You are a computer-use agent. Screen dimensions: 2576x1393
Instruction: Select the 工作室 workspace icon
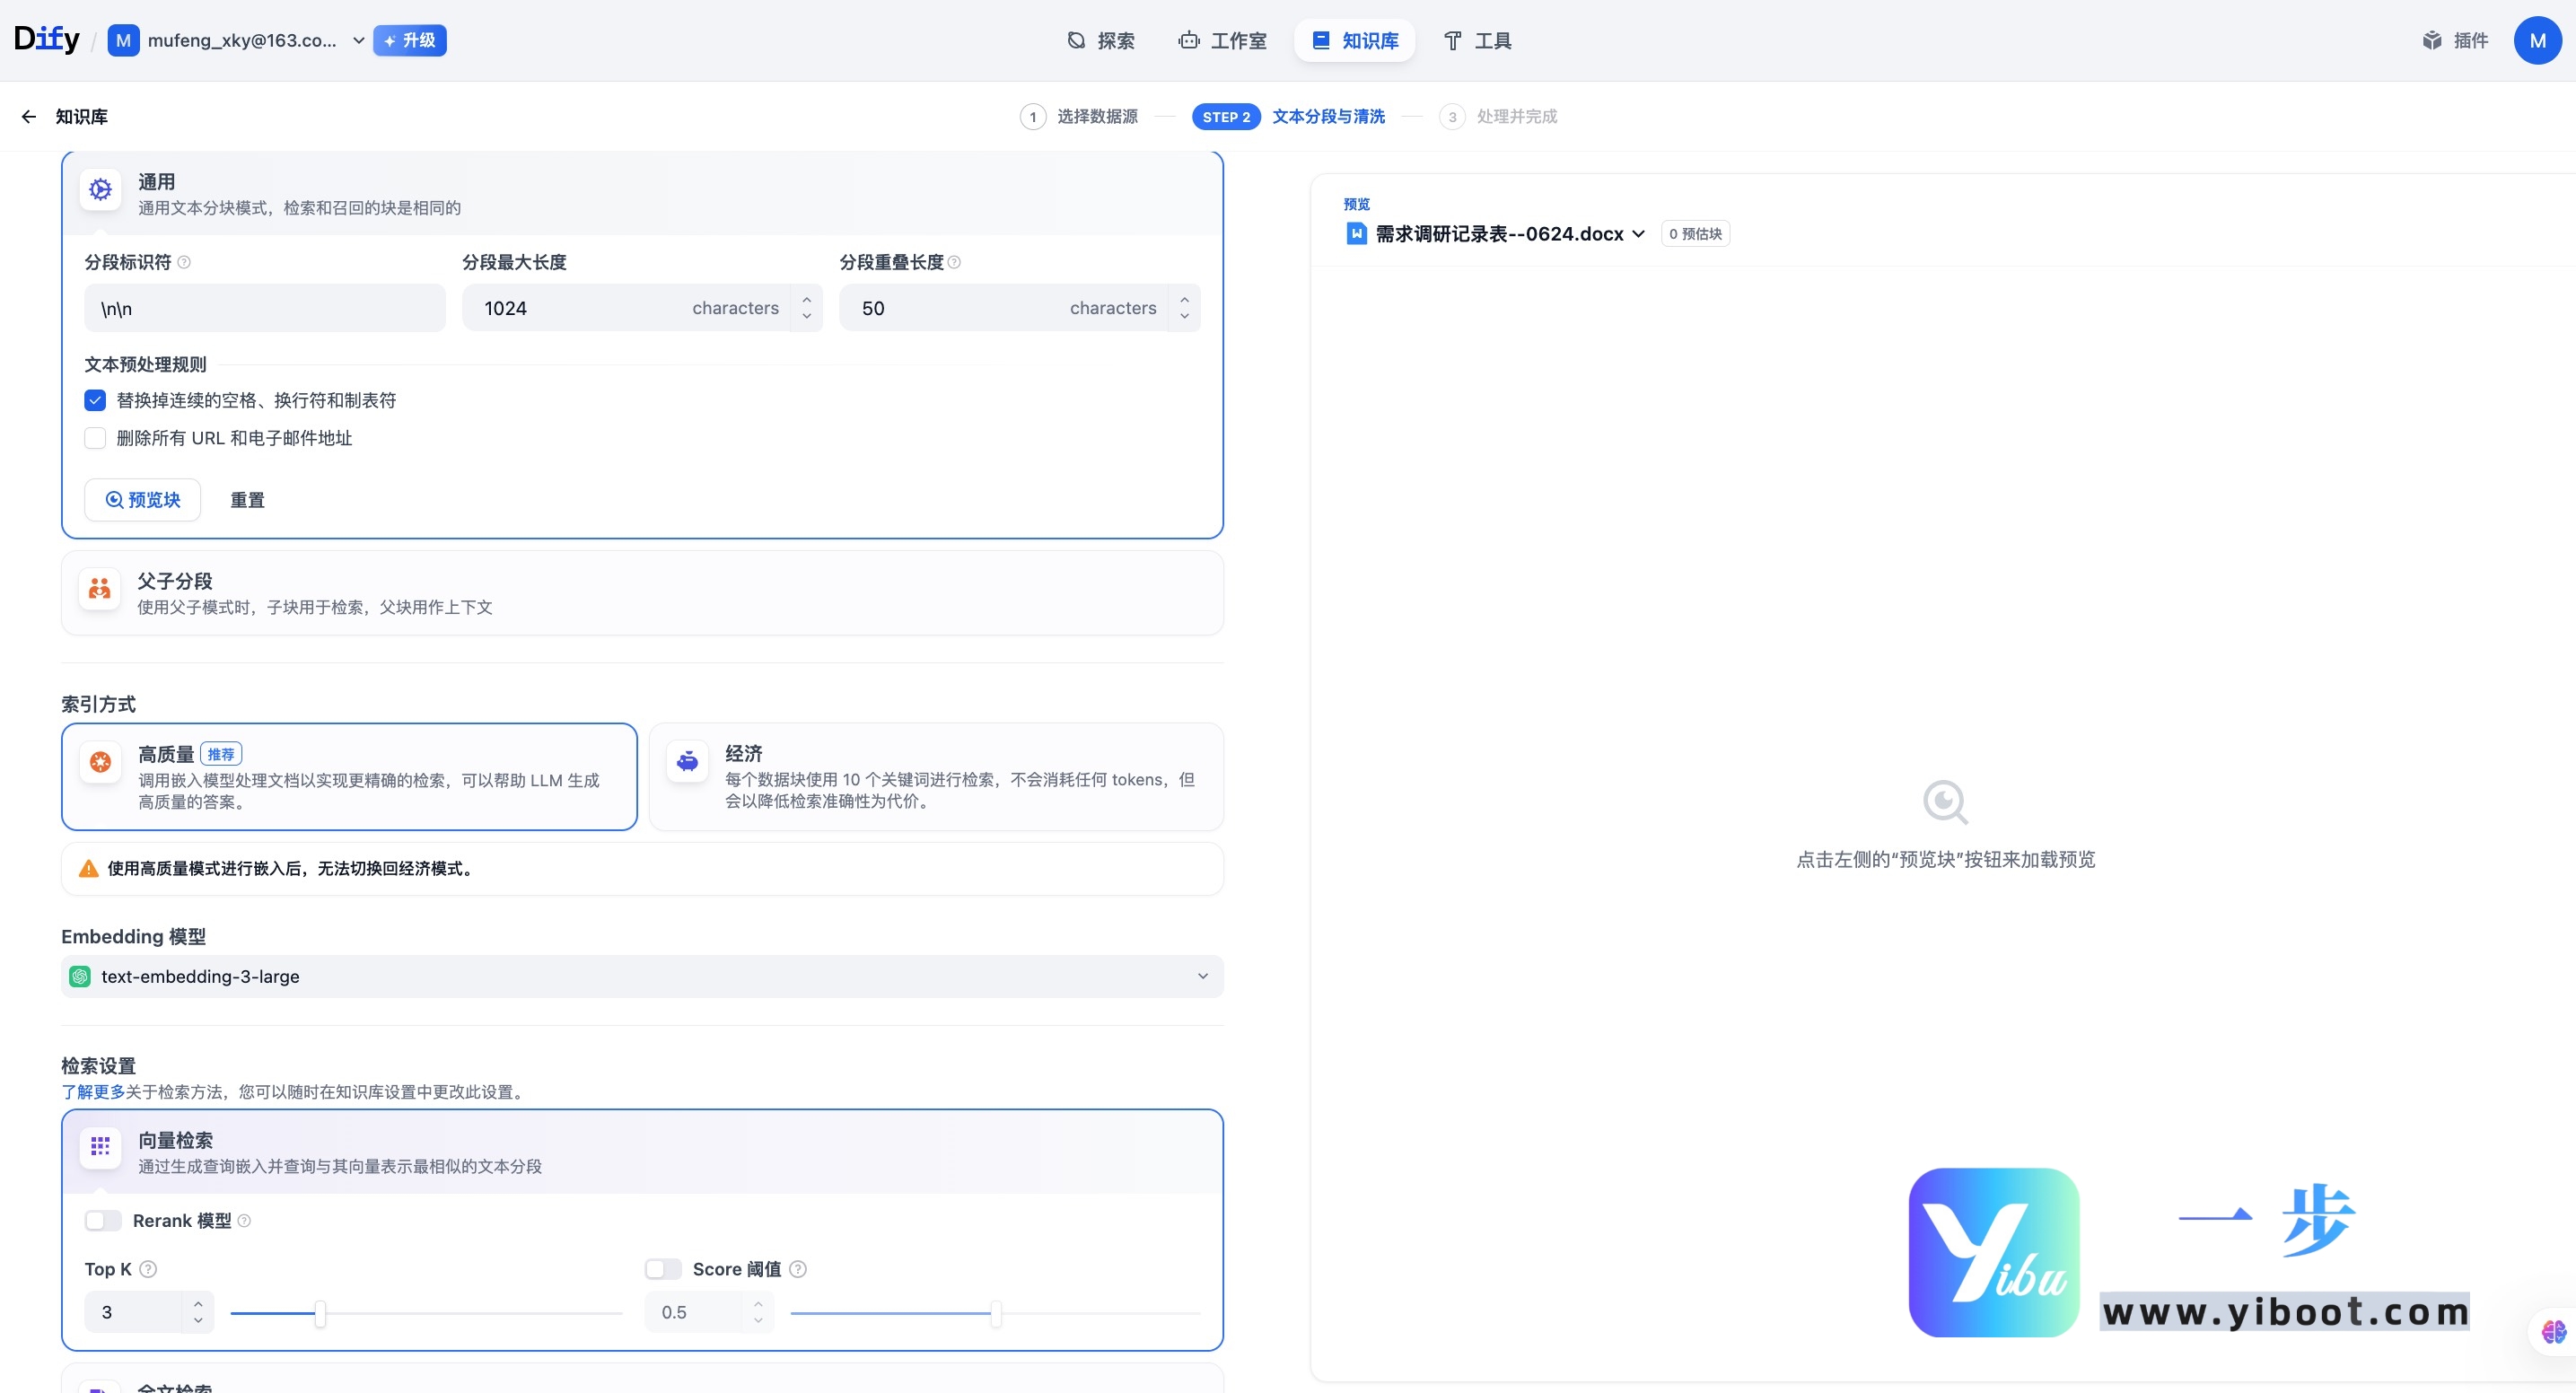(x=1187, y=40)
